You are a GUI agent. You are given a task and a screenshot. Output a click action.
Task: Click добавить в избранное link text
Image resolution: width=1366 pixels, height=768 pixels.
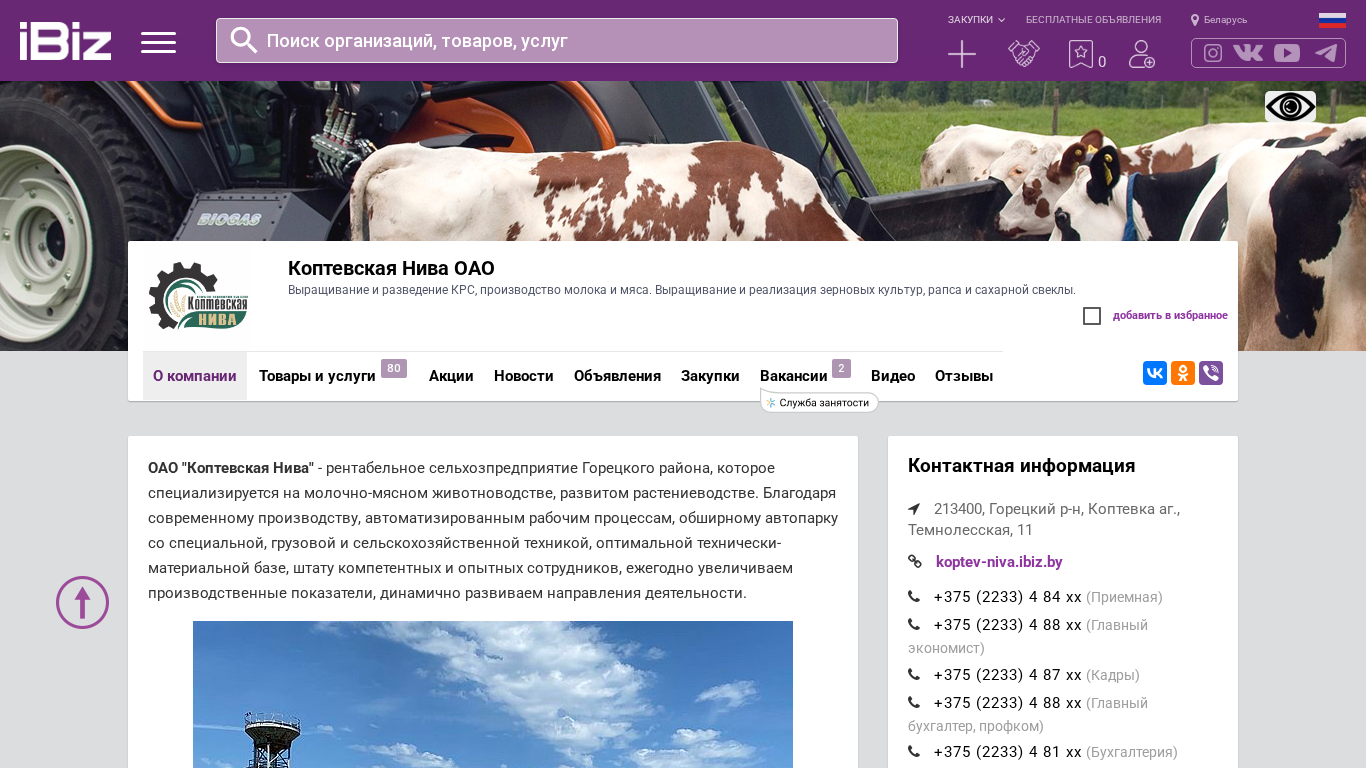coord(1170,316)
